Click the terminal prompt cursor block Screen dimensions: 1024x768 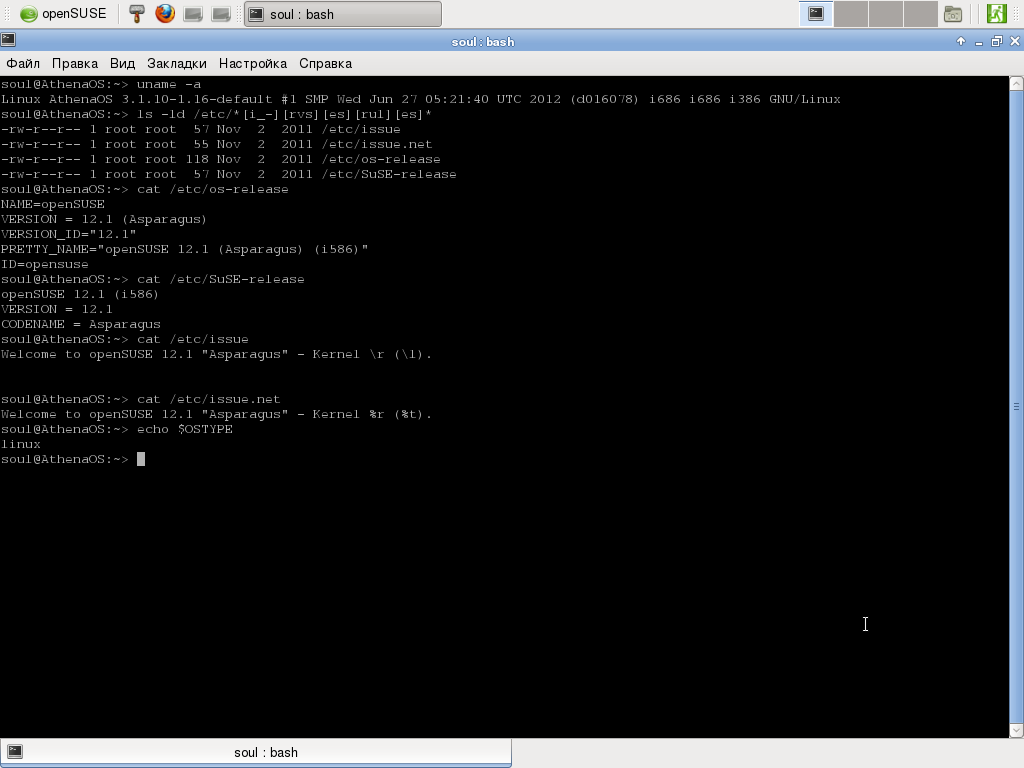click(x=141, y=459)
